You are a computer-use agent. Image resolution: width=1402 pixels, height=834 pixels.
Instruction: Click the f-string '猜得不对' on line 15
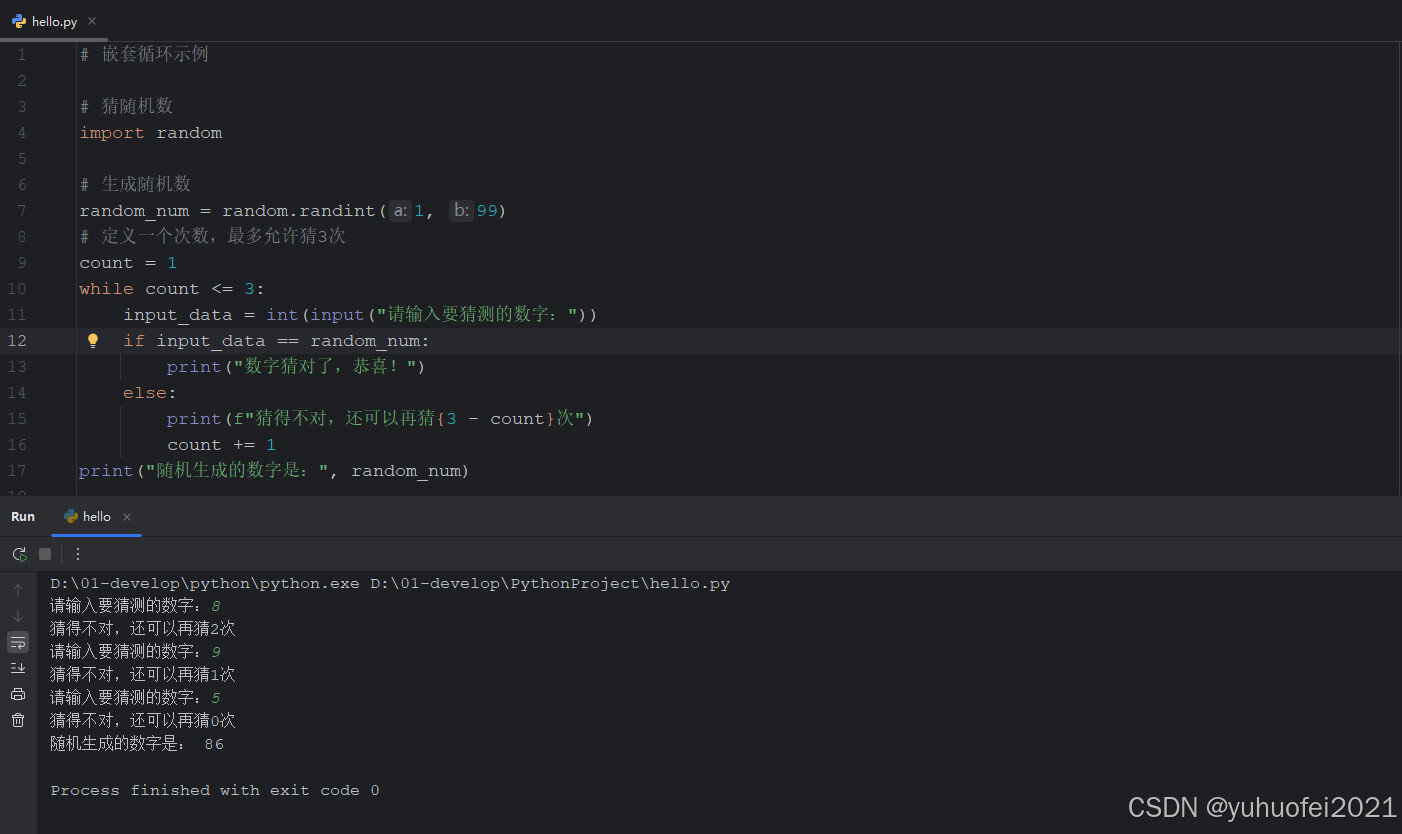coord(410,419)
